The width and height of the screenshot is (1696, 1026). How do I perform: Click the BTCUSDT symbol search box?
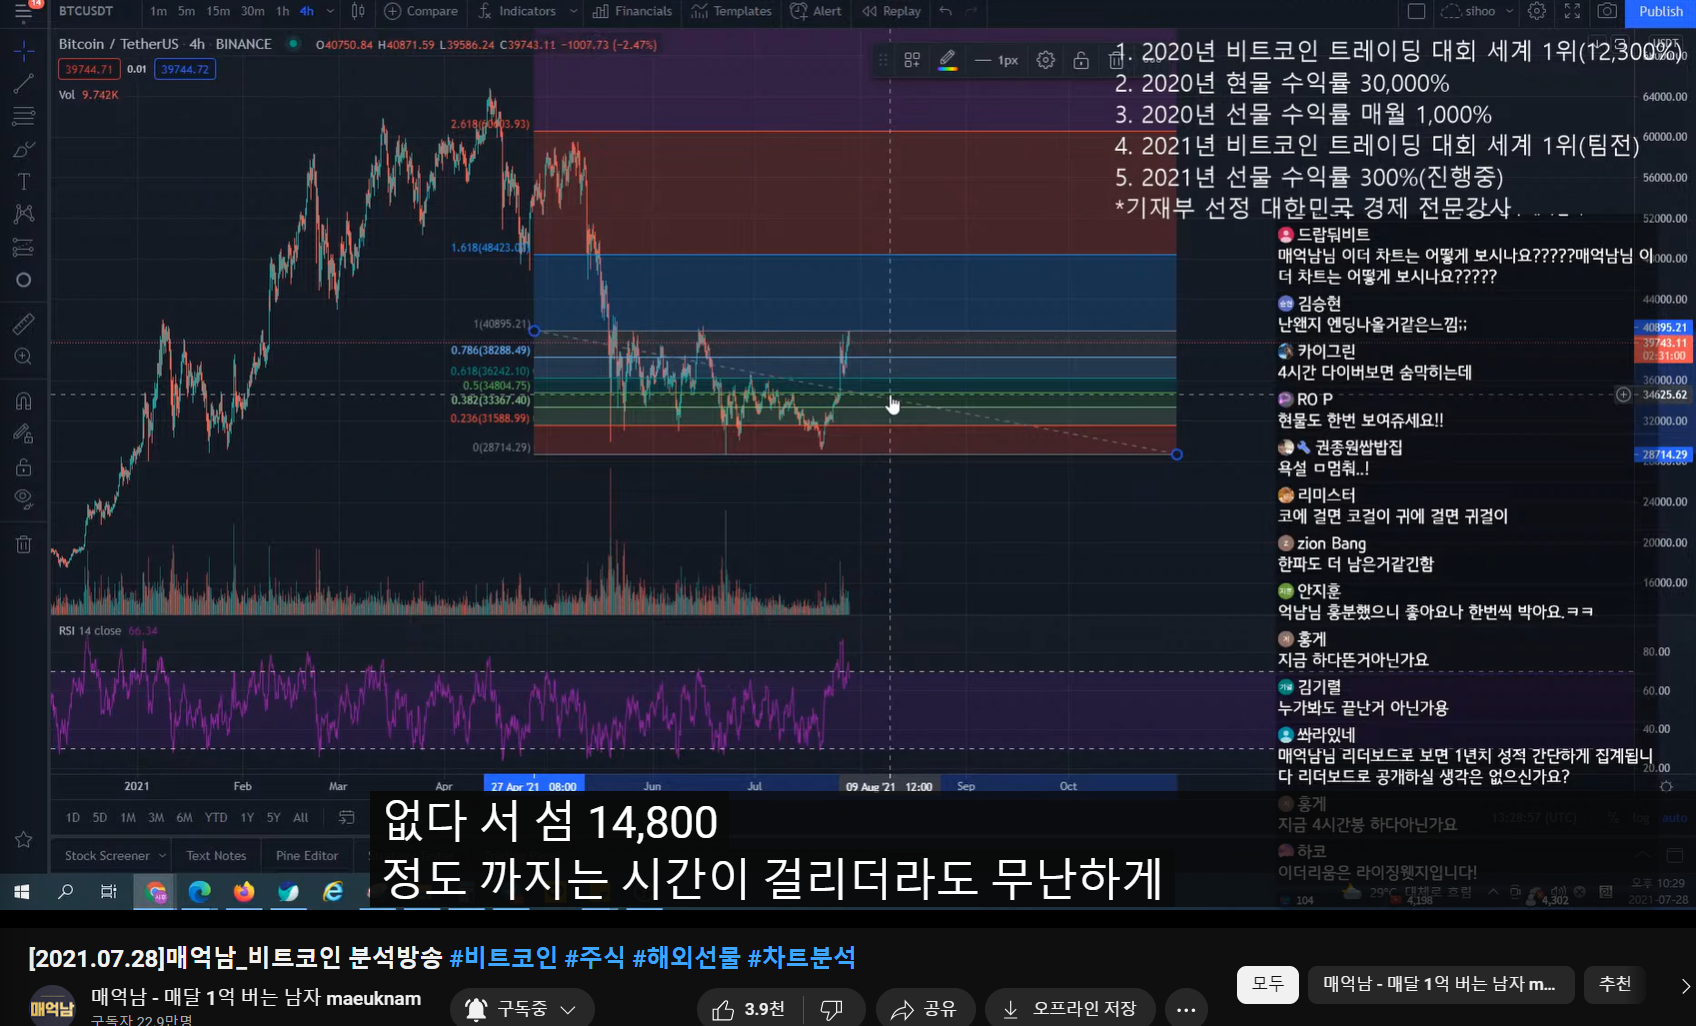click(86, 11)
